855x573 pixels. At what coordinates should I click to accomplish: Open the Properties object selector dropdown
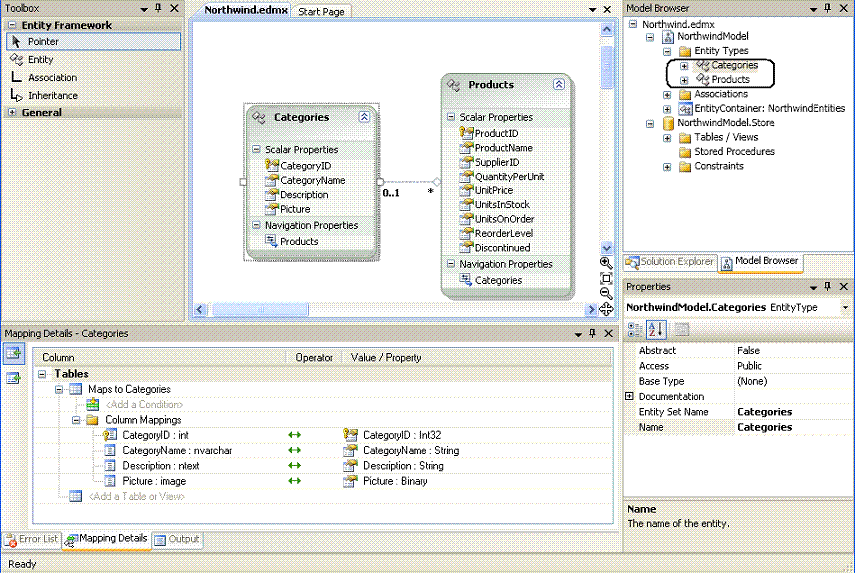tap(846, 307)
